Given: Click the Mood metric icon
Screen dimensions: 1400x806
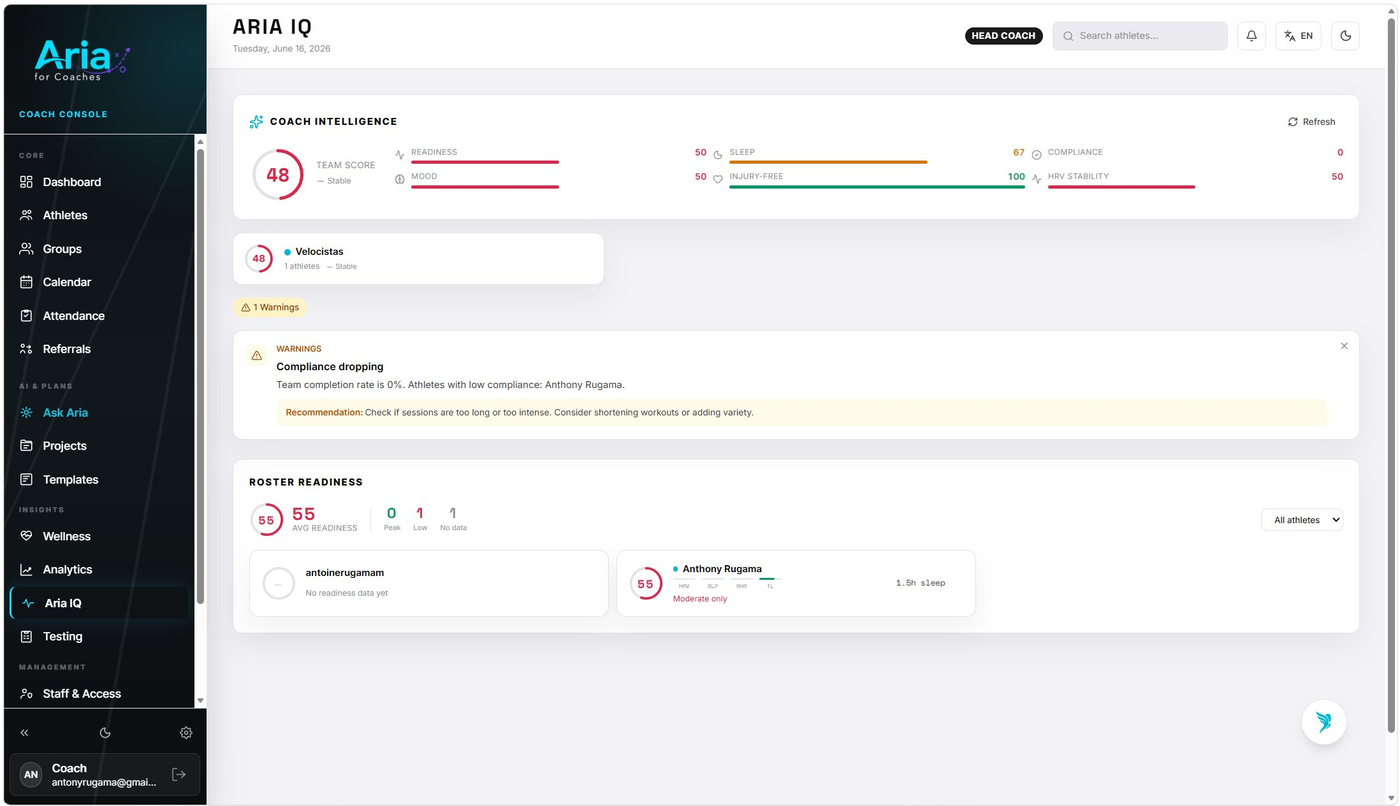Looking at the screenshot, I should (400, 179).
